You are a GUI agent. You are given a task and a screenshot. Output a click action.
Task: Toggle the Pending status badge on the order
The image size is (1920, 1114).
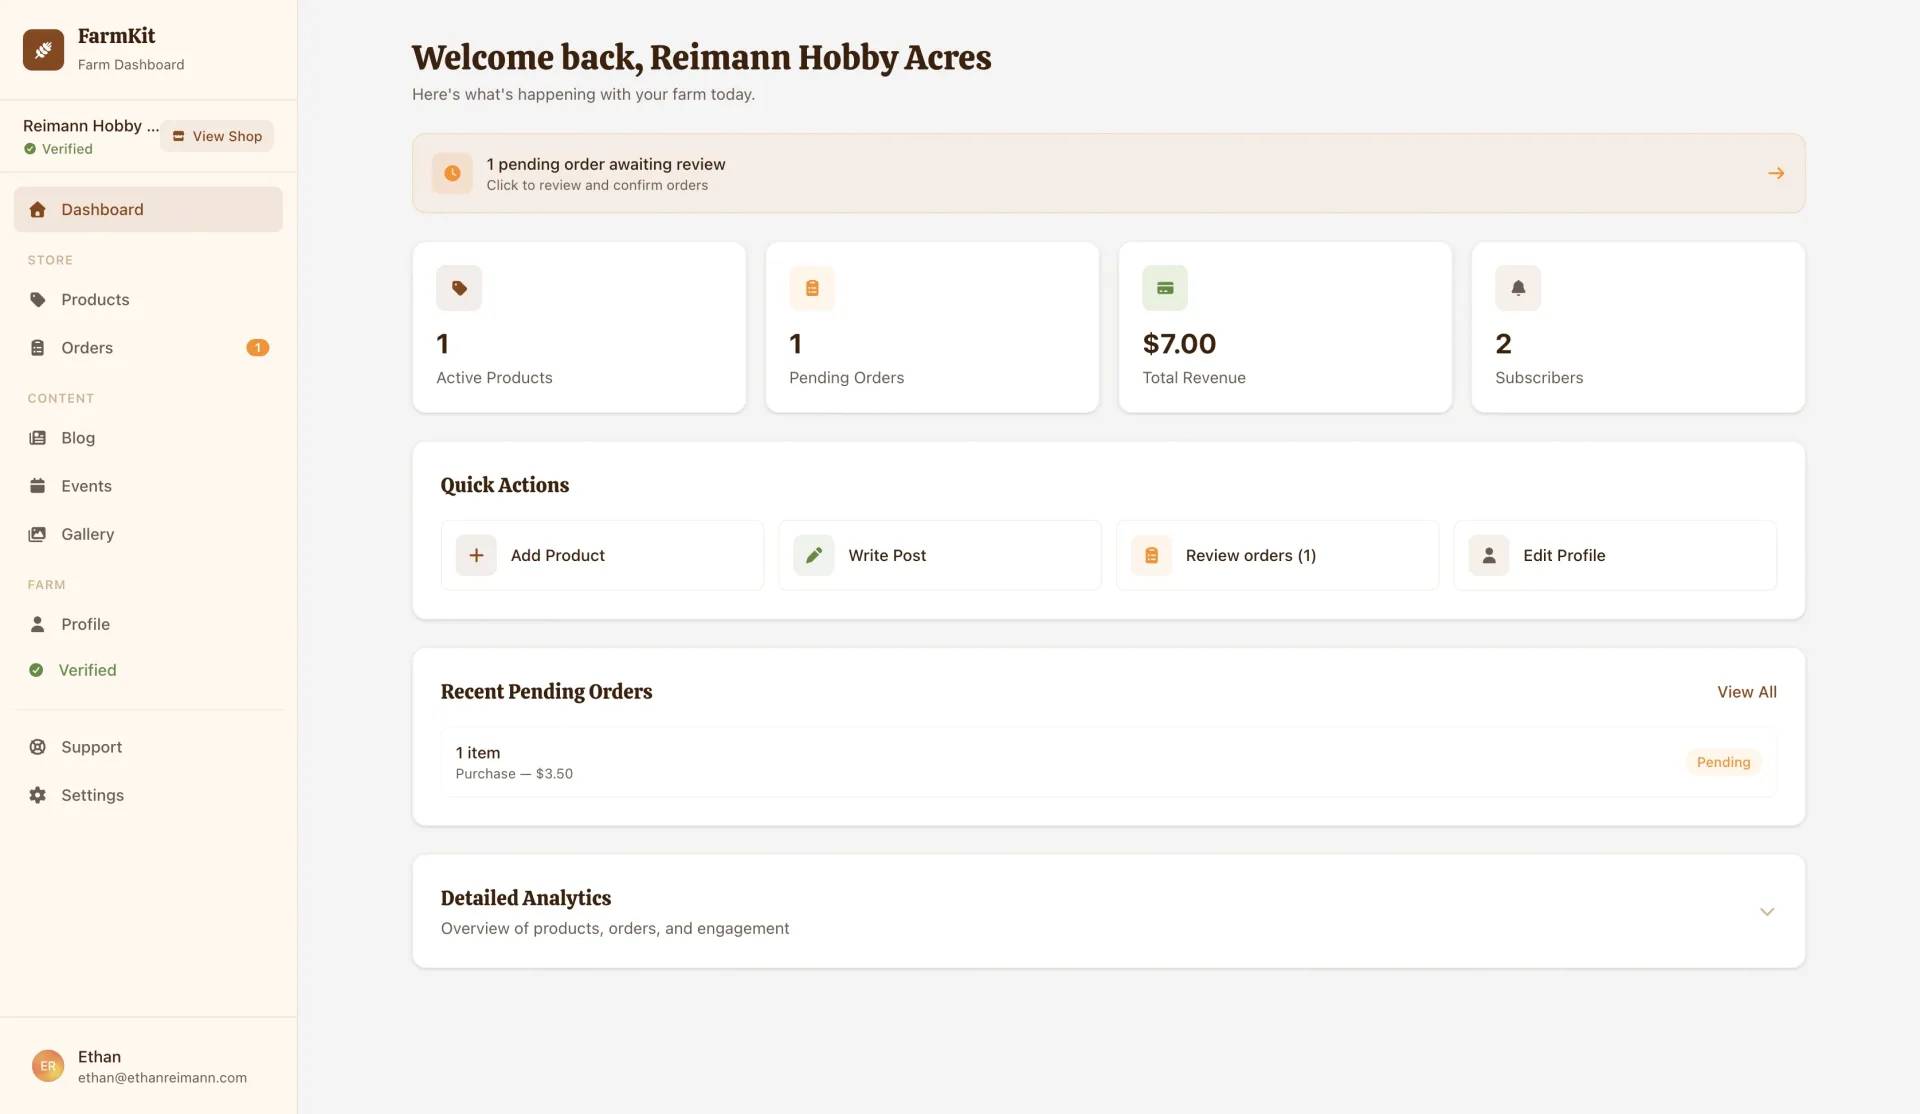coord(1723,761)
